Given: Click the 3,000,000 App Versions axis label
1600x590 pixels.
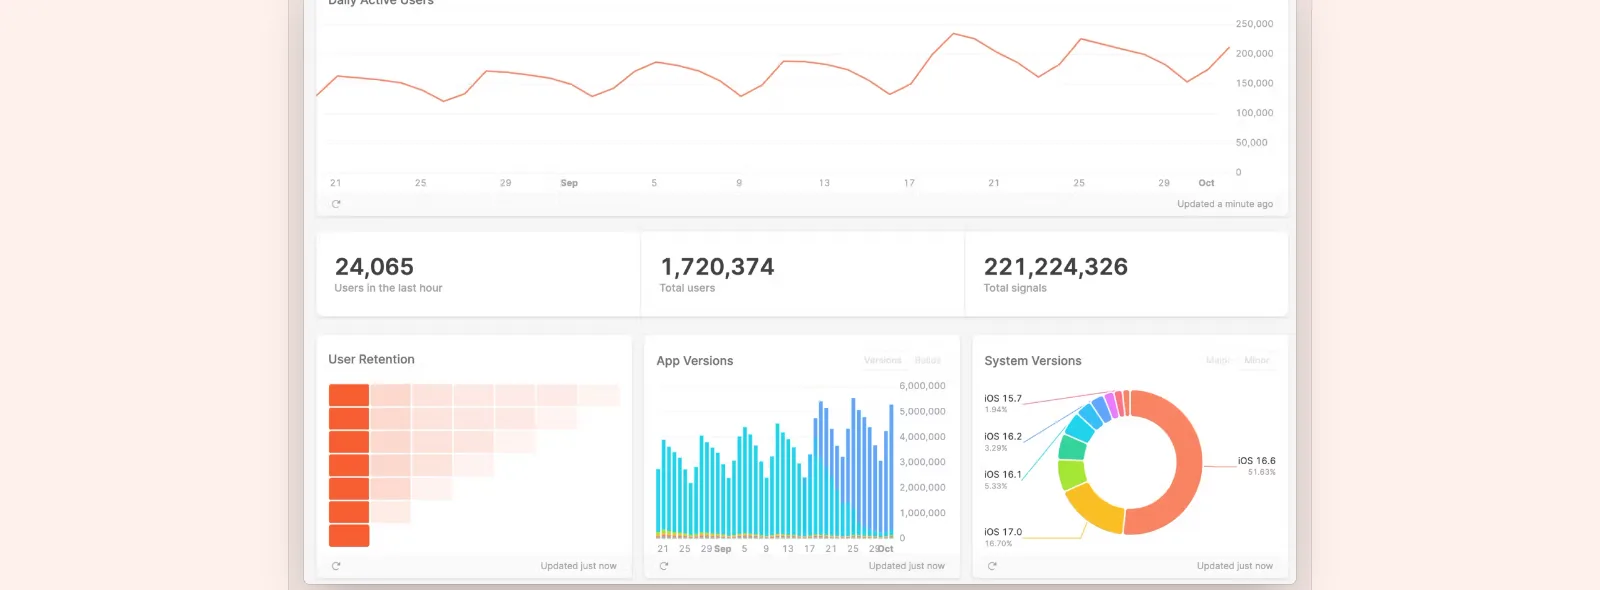Looking at the screenshot, I should point(922,462).
